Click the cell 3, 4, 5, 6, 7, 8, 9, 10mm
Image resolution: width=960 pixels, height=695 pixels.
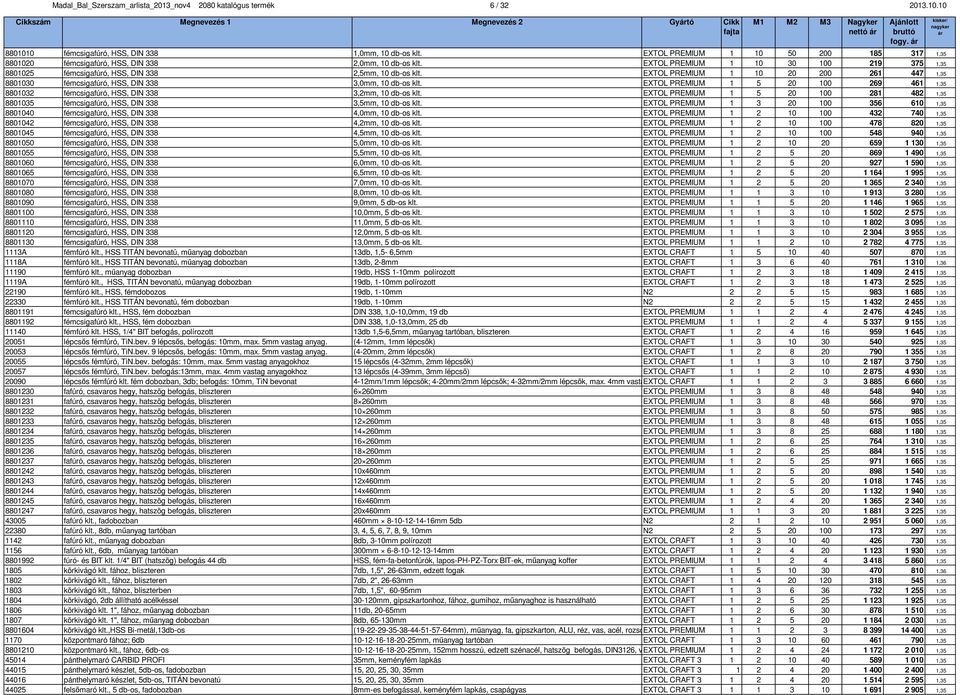392,531
